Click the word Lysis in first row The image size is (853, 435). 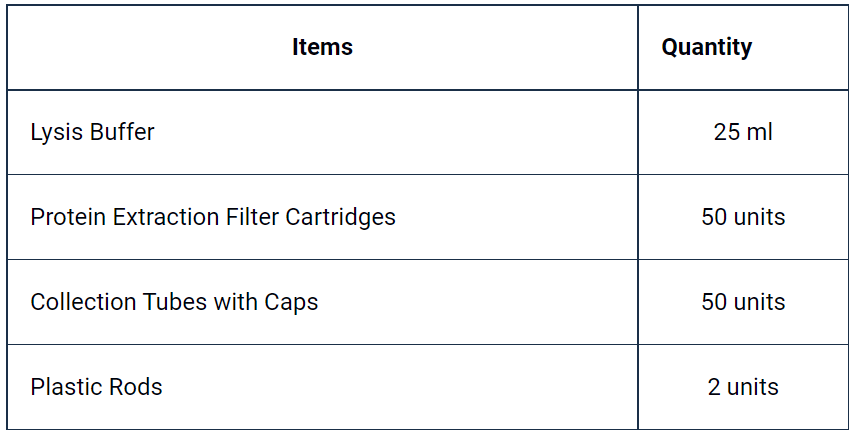click(57, 133)
